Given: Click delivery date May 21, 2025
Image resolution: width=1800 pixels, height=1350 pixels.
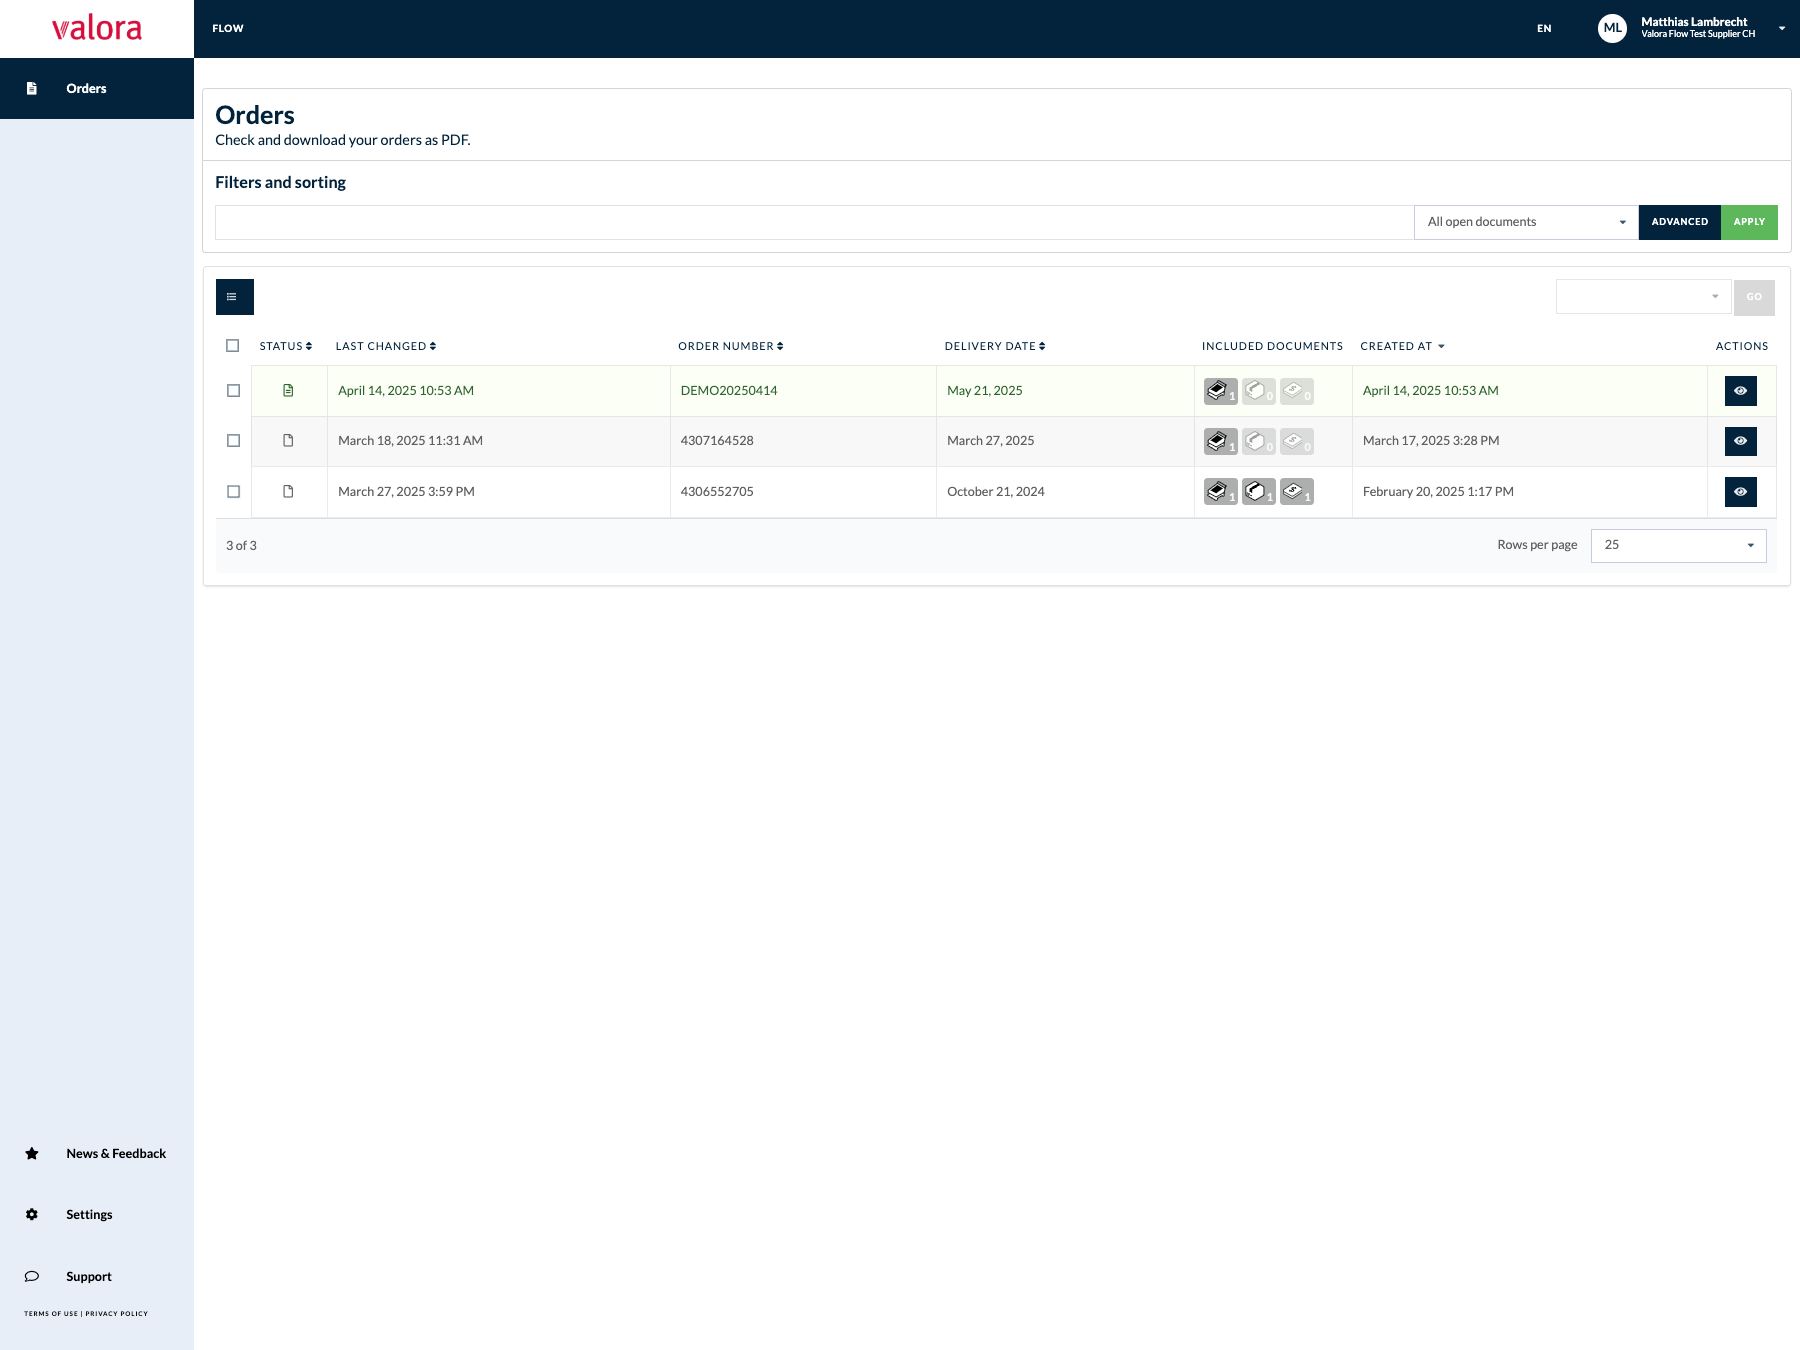Looking at the screenshot, I should coord(985,391).
